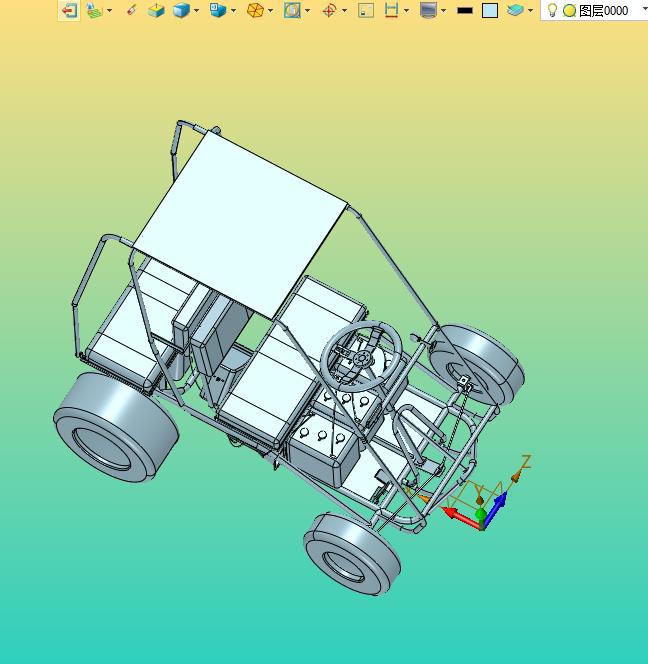Open dropdown beside green layered surface tool

pyautogui.click(x=110, y=10)
